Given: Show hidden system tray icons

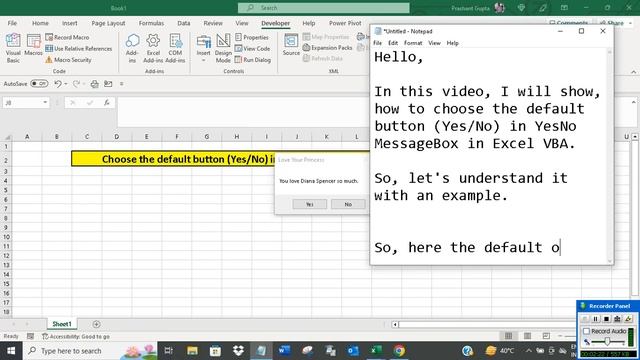Looking at the screenshot, I should click(529, 351).
